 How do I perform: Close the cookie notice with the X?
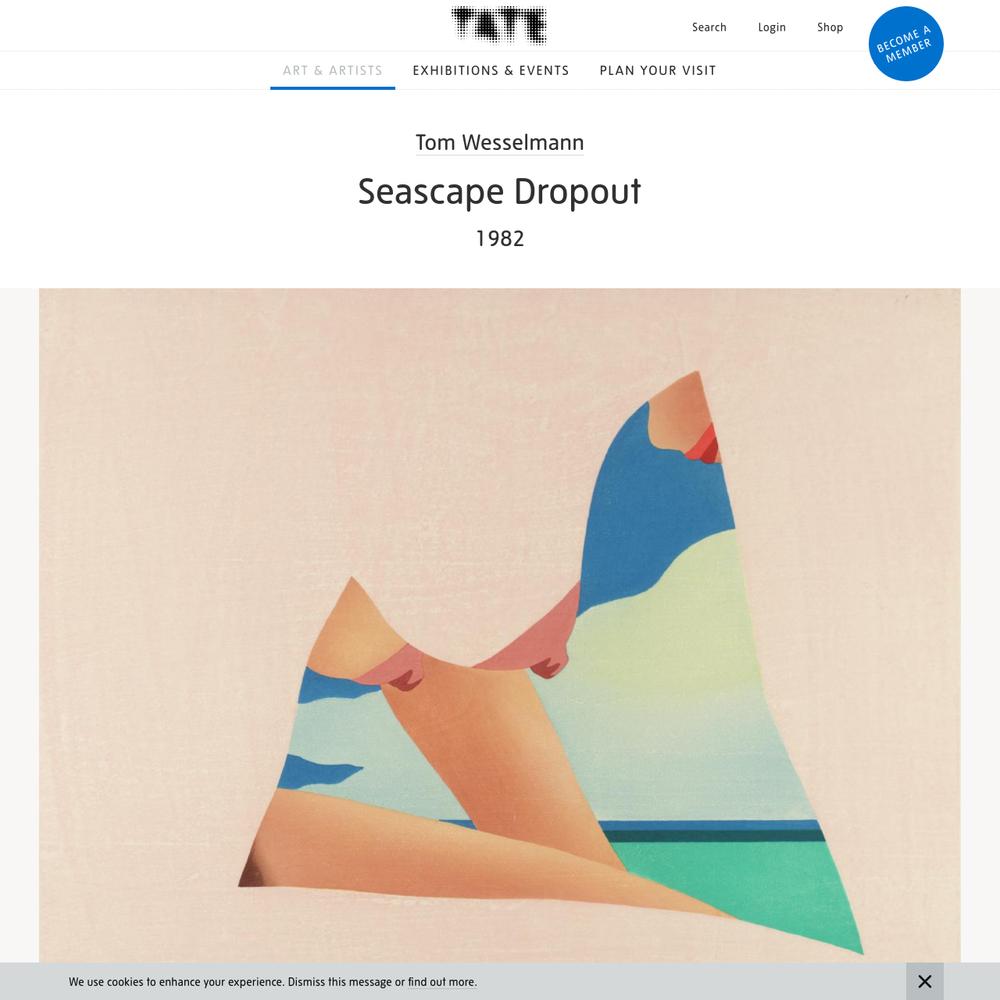pos(924,982)
